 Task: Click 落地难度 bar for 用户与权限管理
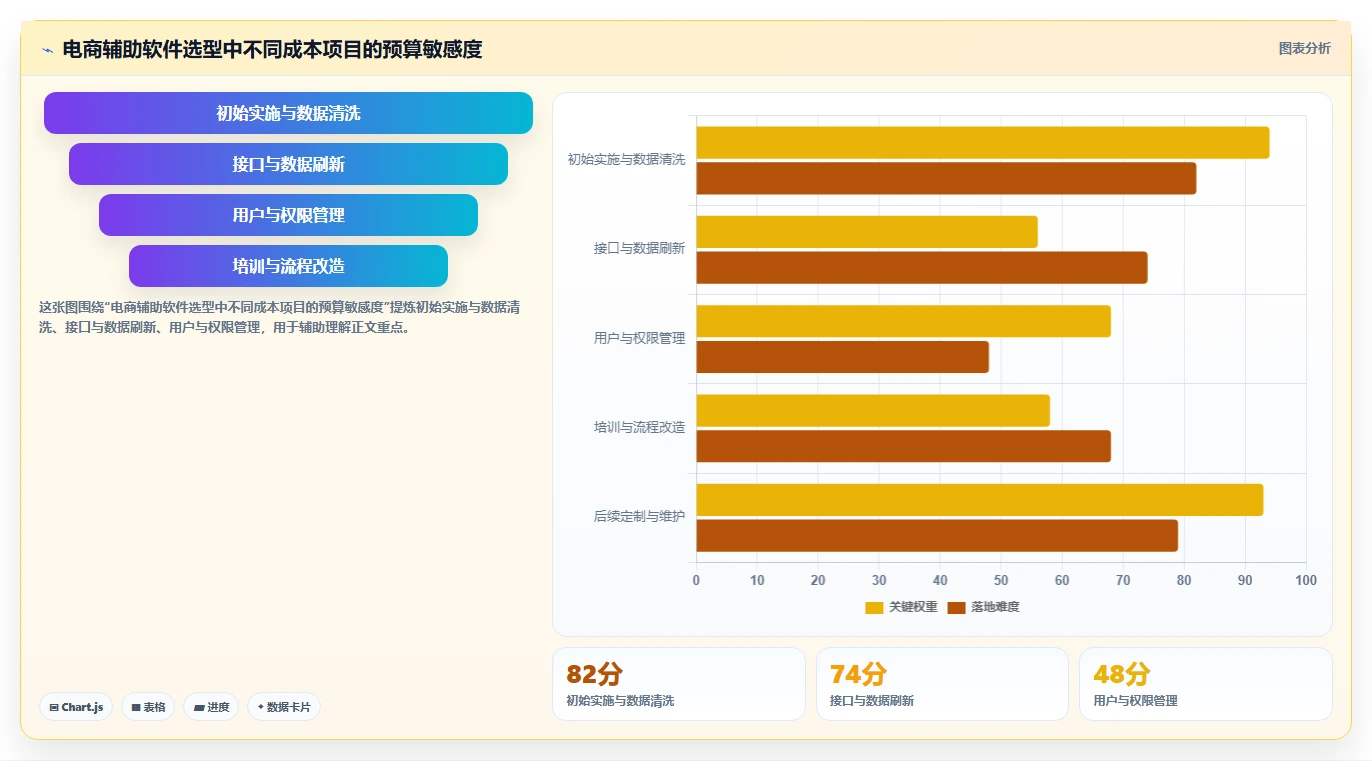coord(843,357)
